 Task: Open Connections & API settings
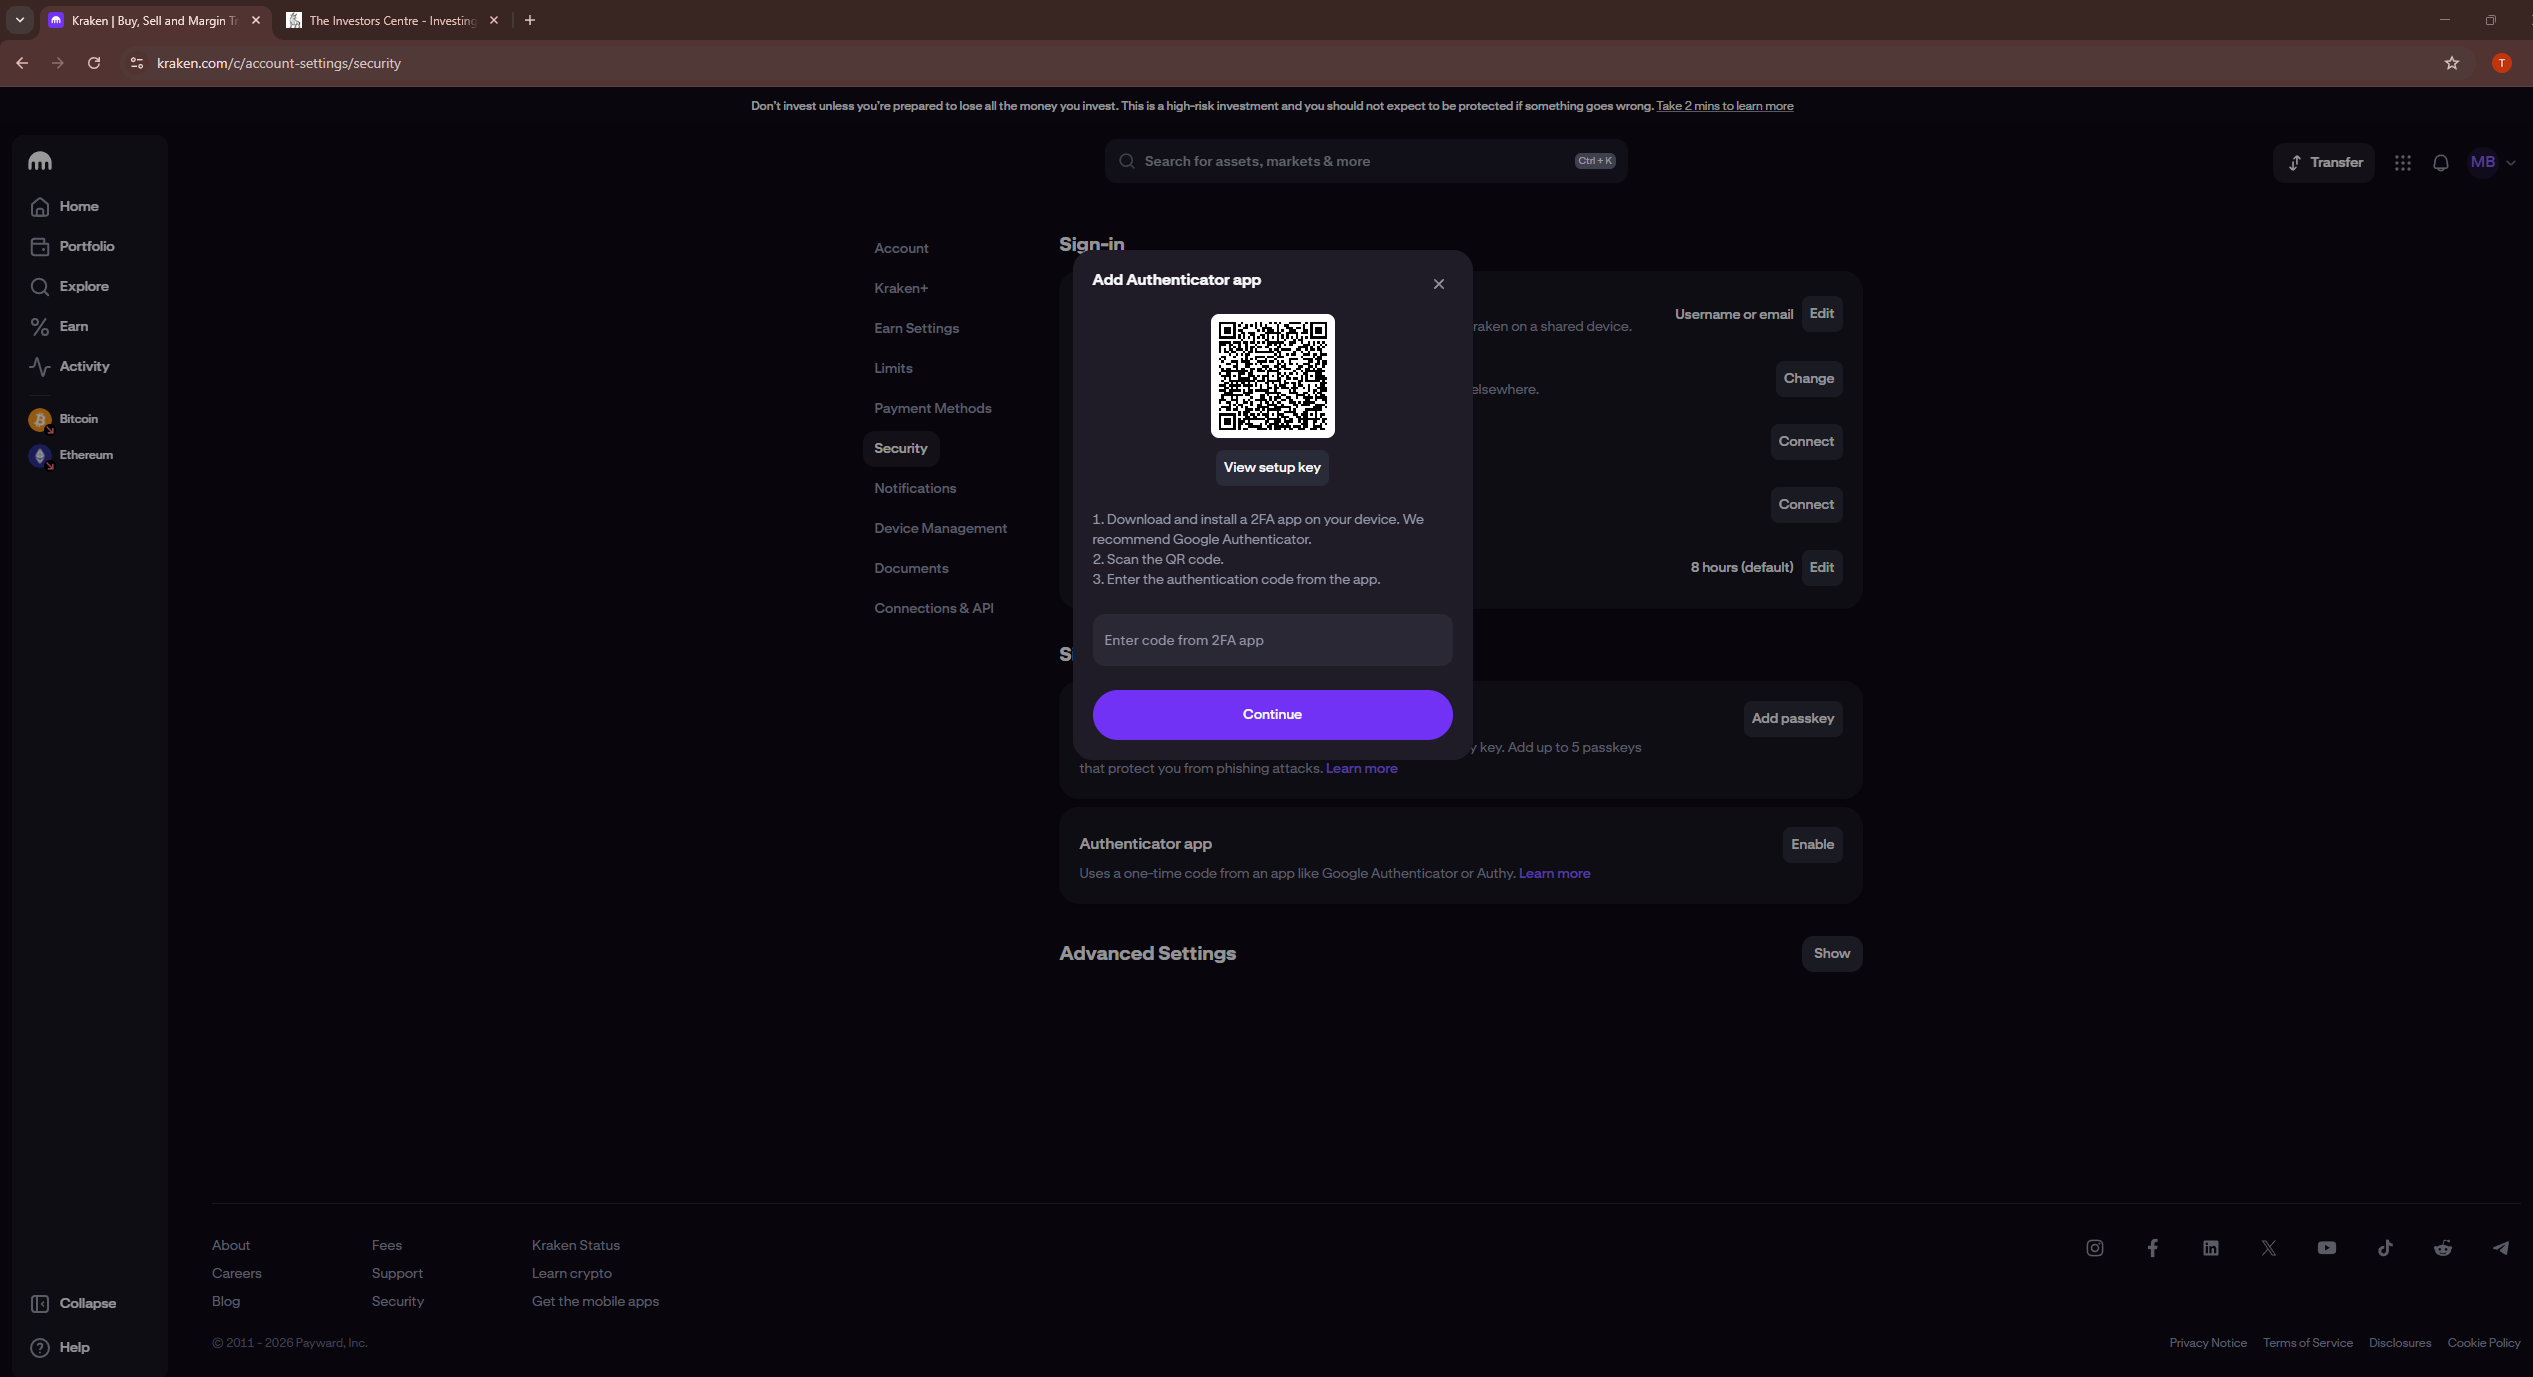coord(934,608)
